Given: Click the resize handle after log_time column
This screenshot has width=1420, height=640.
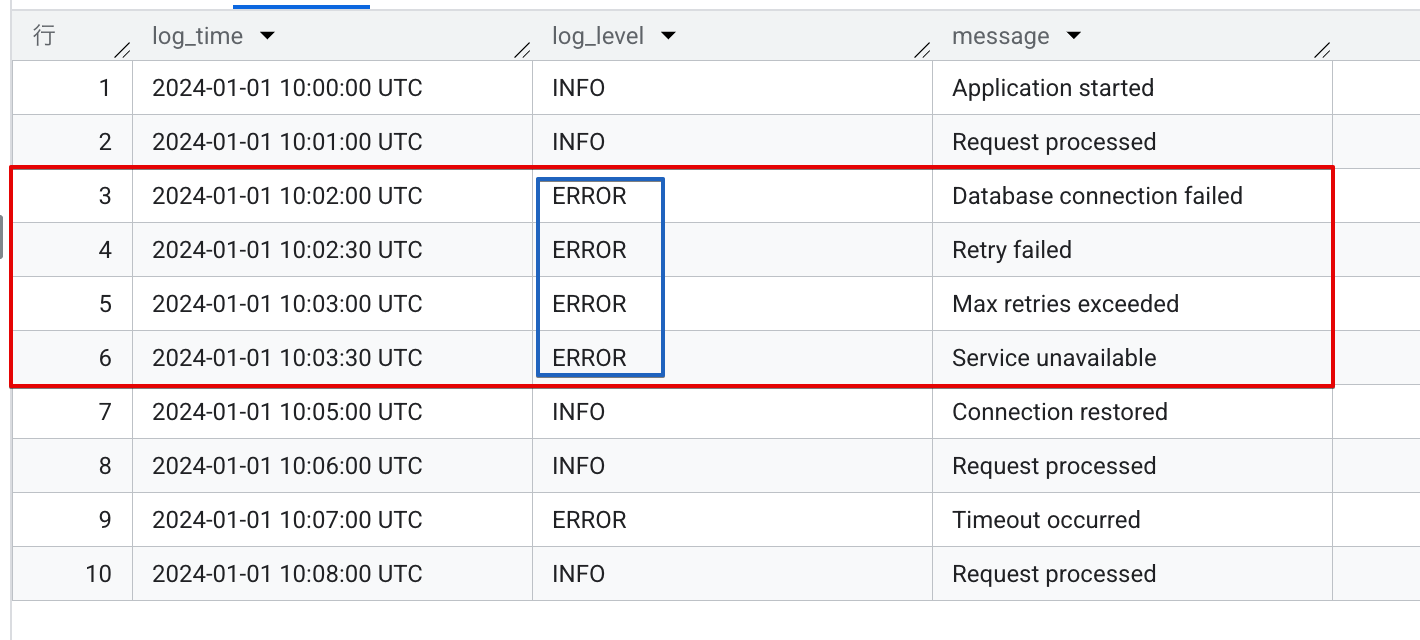Looking at the screenshot, I should 522,50.
